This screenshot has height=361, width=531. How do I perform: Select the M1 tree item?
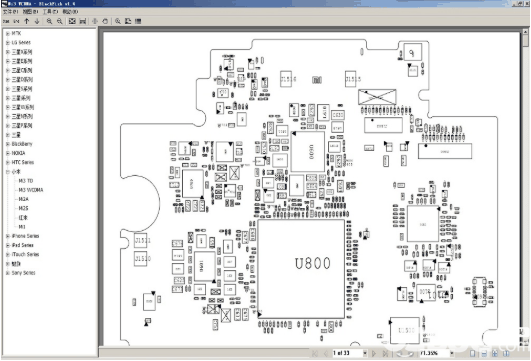point(22,227)
